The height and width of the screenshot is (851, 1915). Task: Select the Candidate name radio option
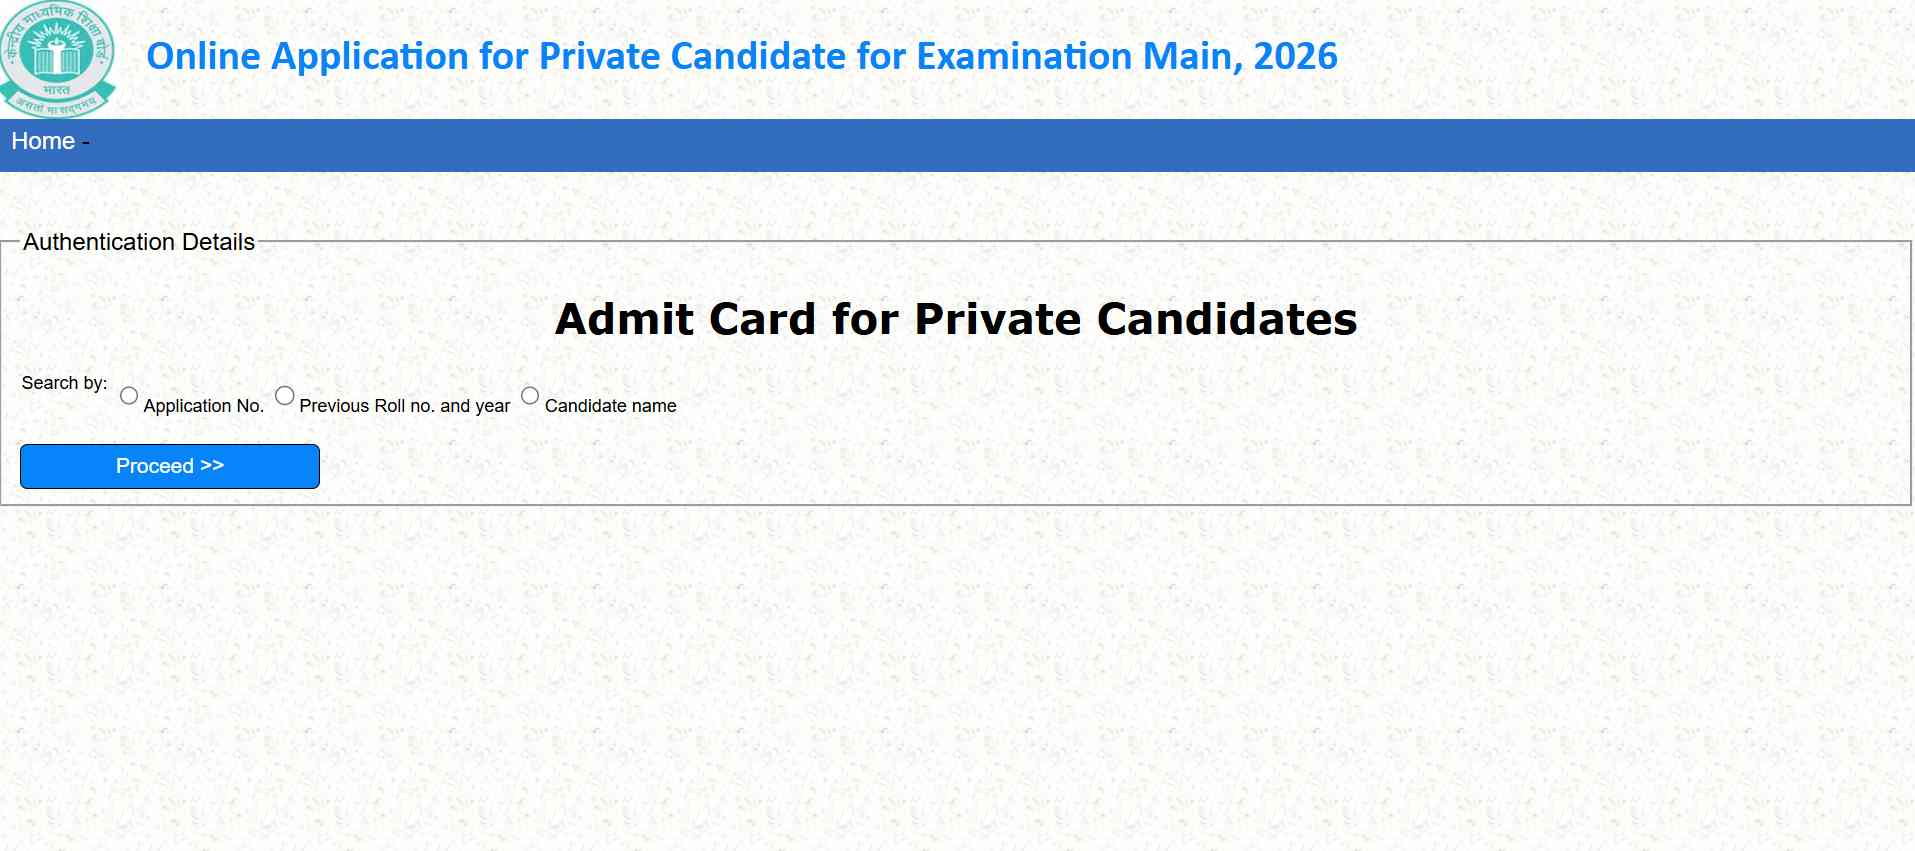(530, 396)
